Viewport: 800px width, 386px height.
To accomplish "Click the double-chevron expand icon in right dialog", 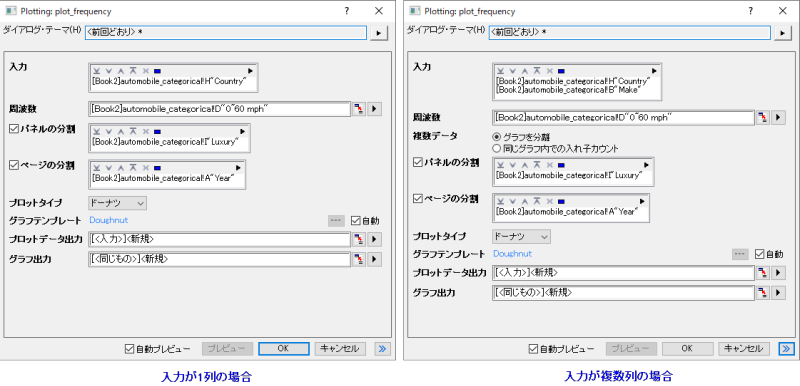I will click(x=786, y=349).
